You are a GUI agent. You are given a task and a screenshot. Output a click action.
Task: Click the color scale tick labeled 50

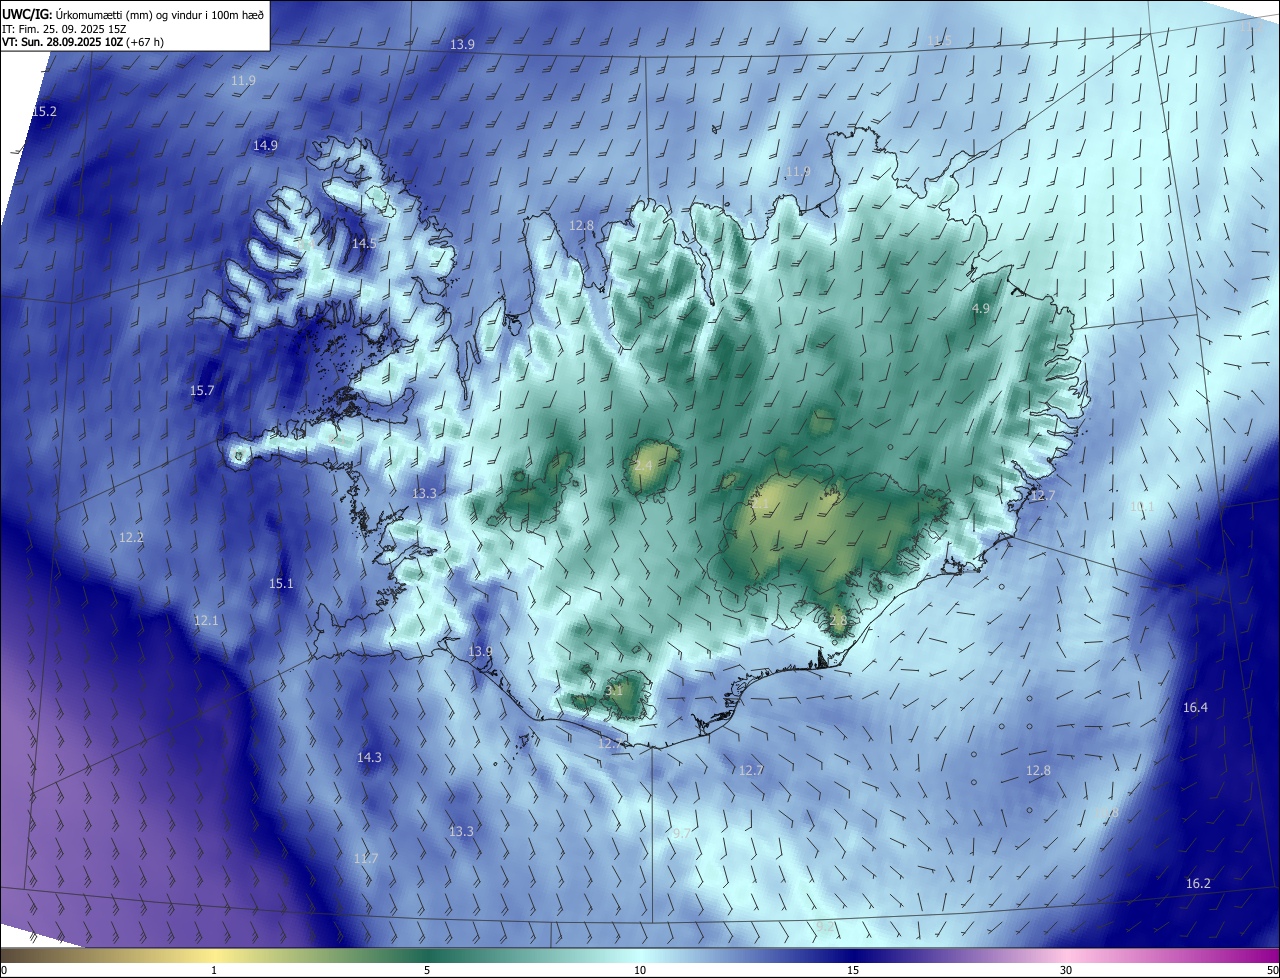pos(1272,970)
